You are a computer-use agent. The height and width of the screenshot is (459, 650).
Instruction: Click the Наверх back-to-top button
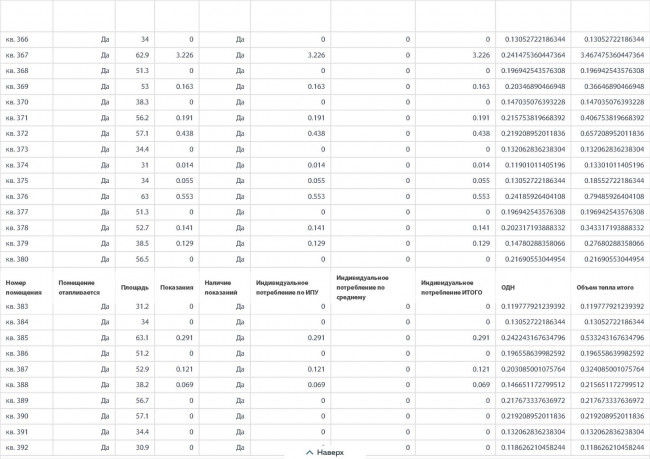(325, 452)
